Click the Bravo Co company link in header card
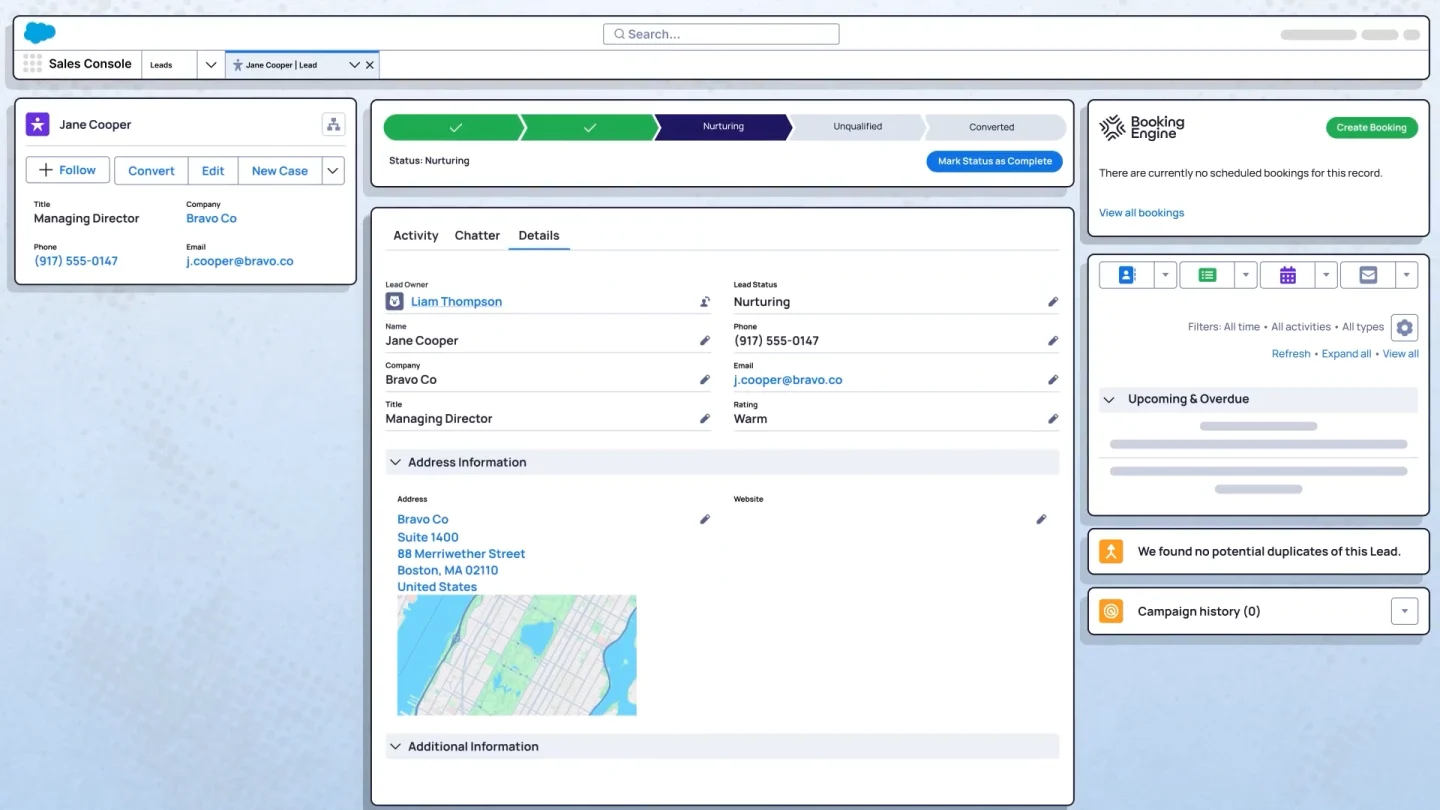 click(211, 219)
